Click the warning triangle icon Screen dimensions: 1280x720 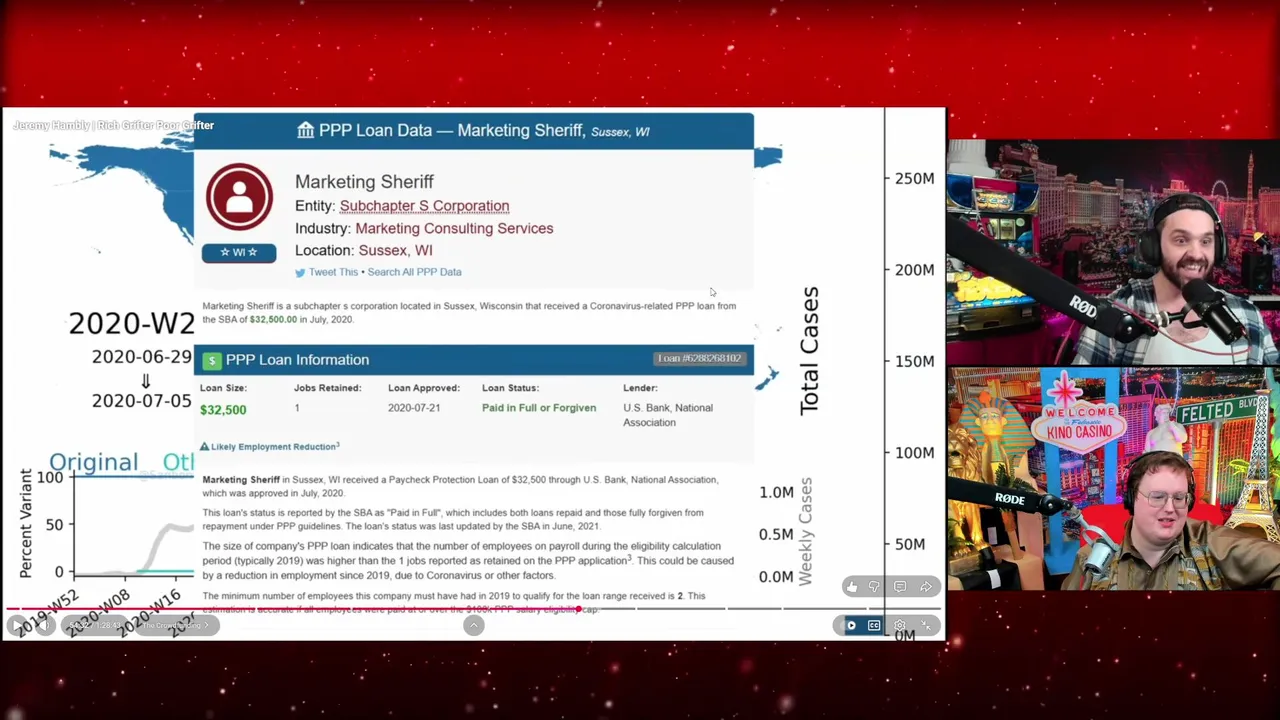tap(204, 447)
